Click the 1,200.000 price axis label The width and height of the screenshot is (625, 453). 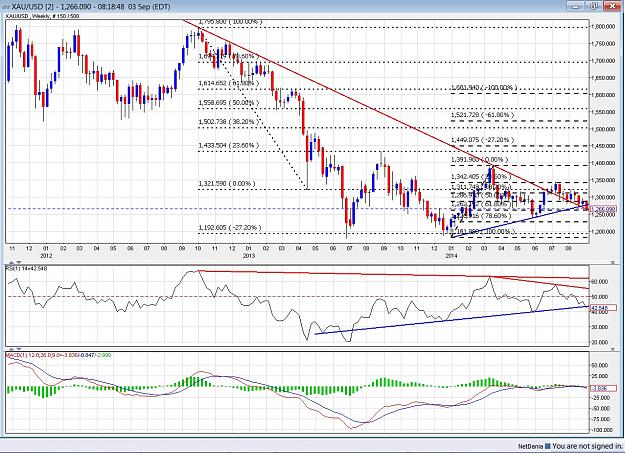click(x=604, y=231)
